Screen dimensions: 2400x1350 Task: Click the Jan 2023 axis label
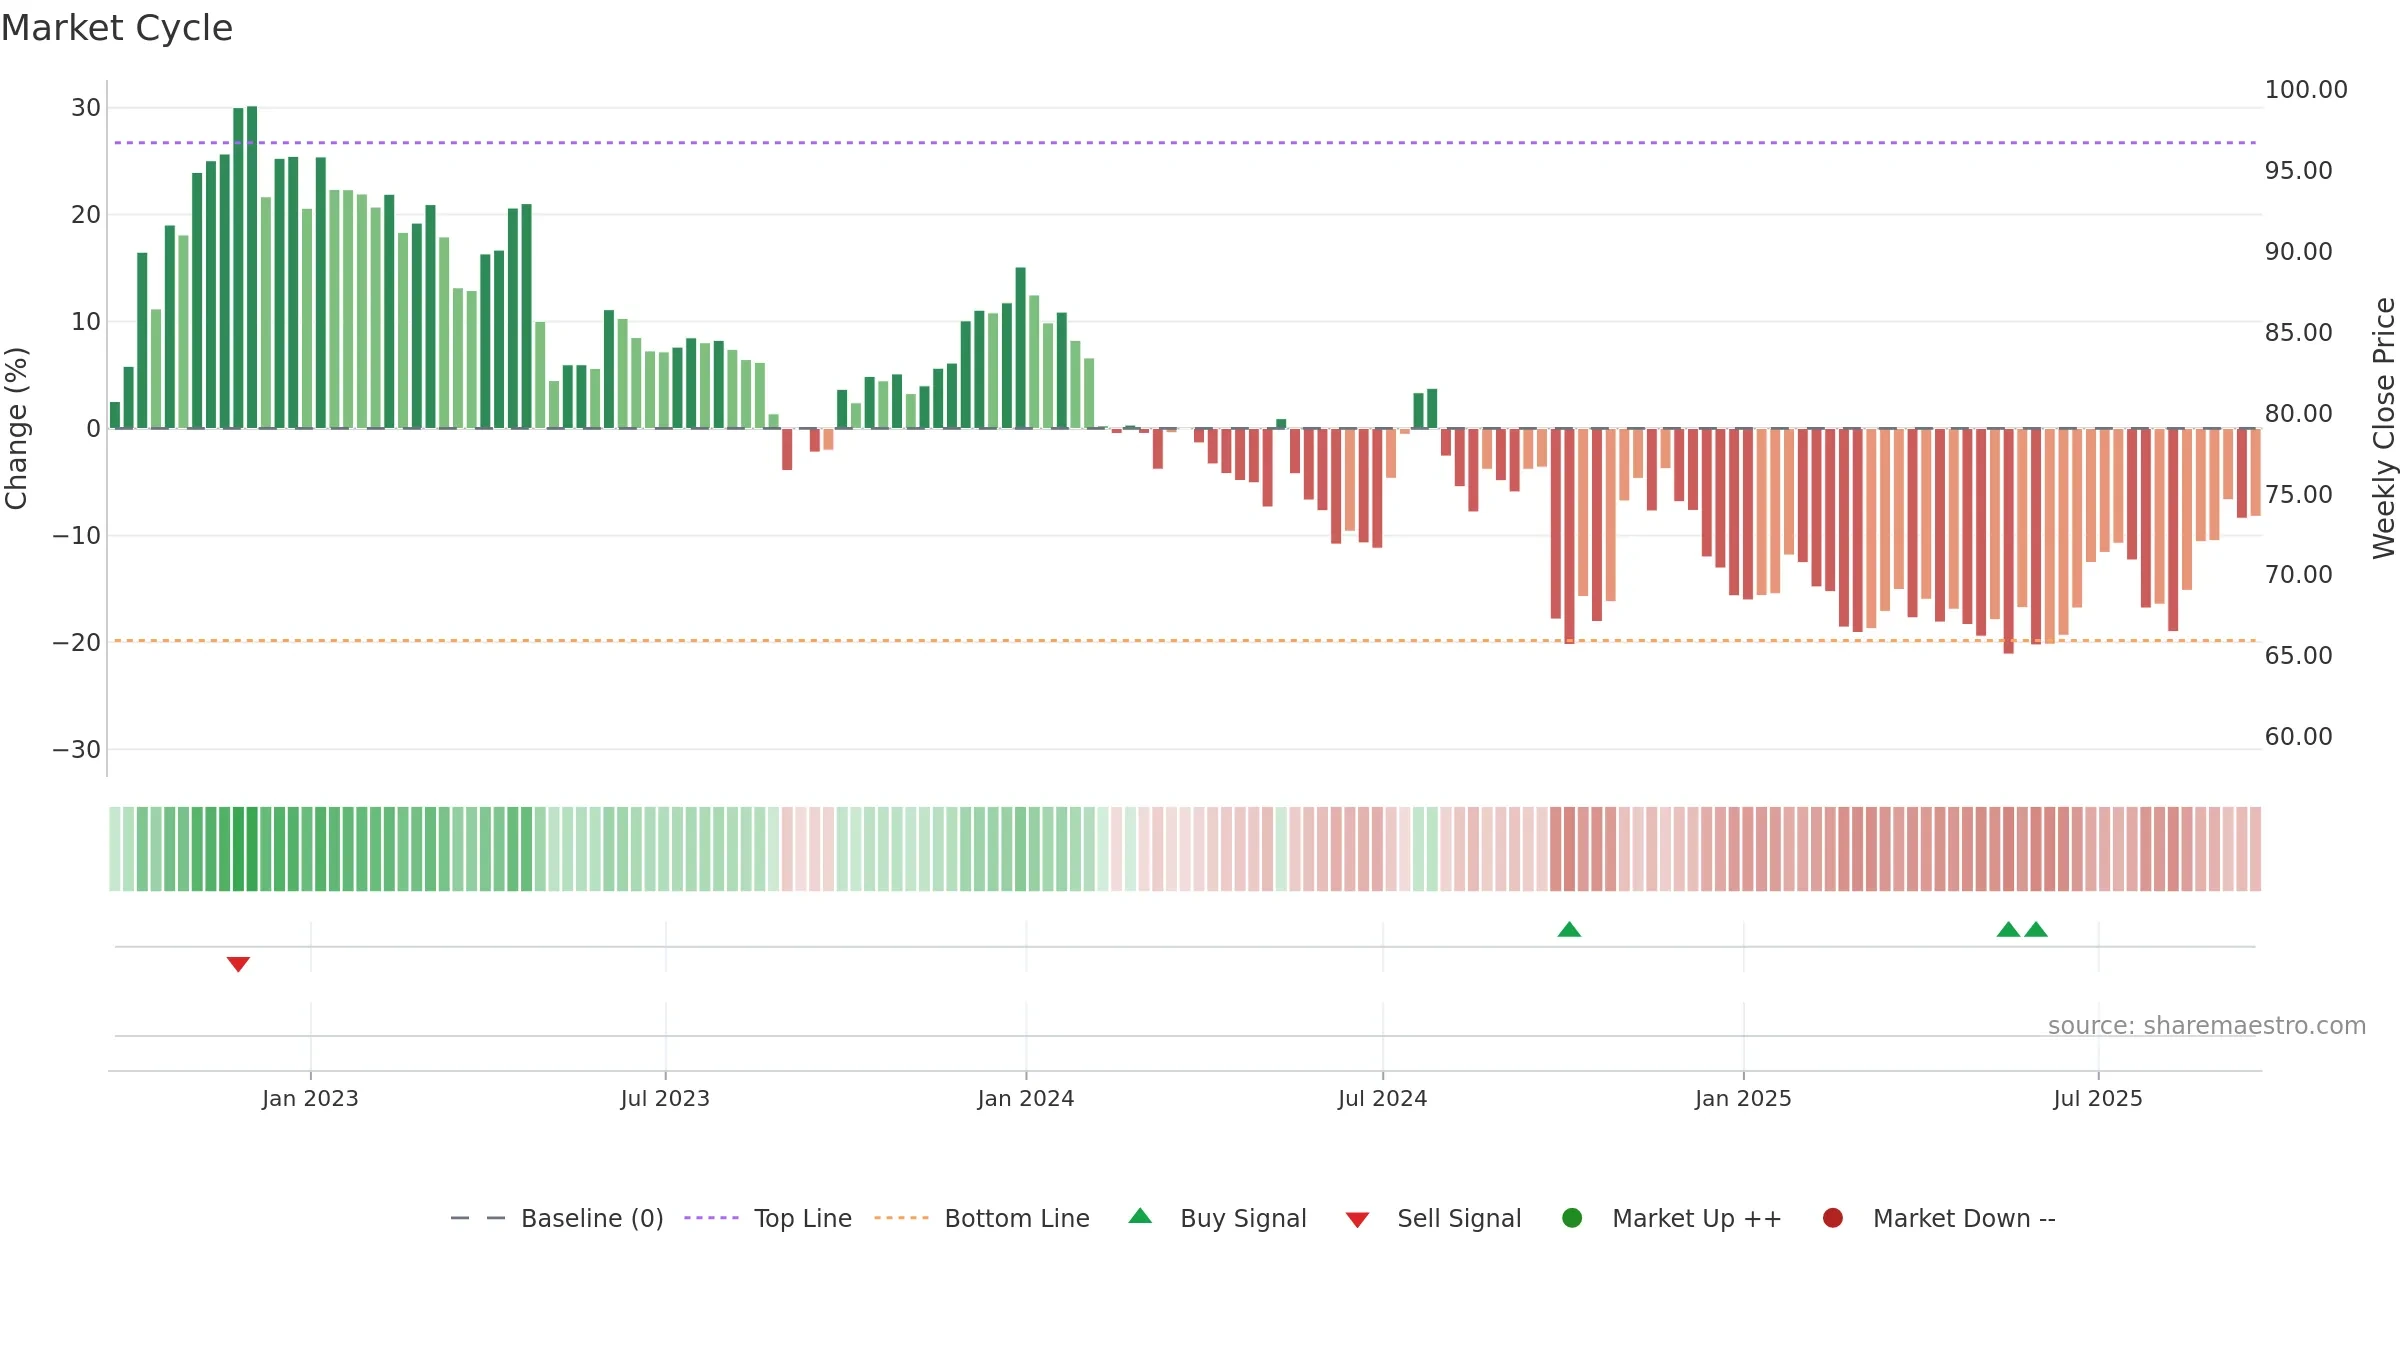point(310,1099)
